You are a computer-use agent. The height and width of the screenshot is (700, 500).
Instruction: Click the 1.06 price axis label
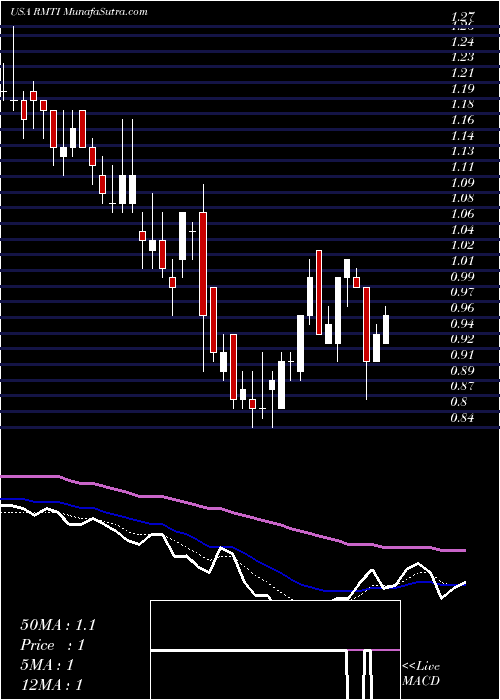click(462, 214)
